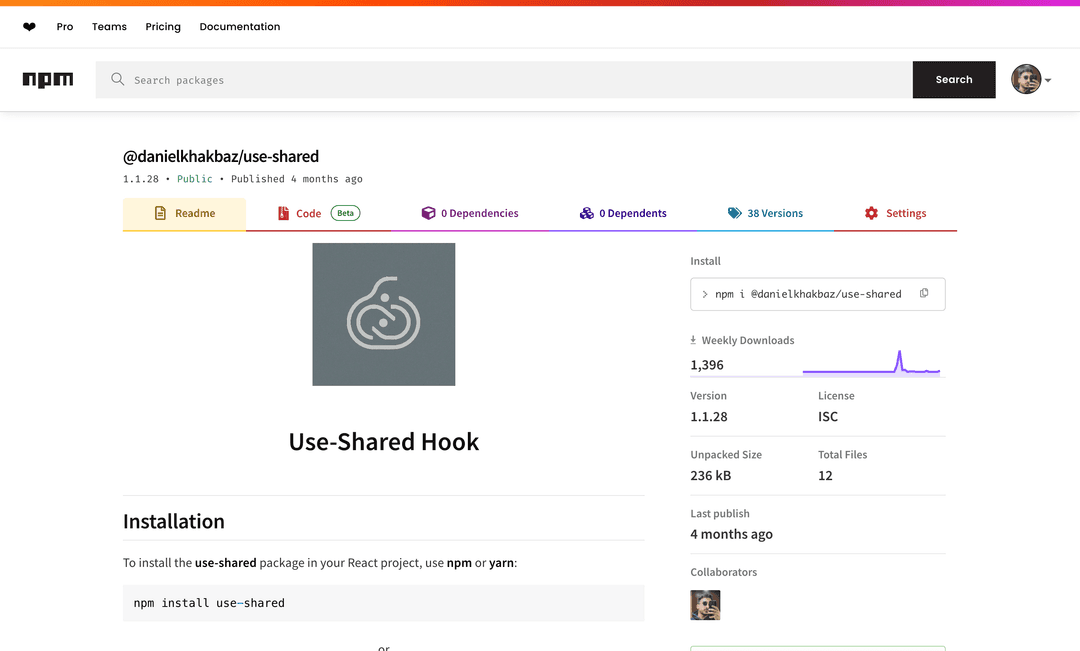Click the search magnifier icon

click(x=118, y=79)
